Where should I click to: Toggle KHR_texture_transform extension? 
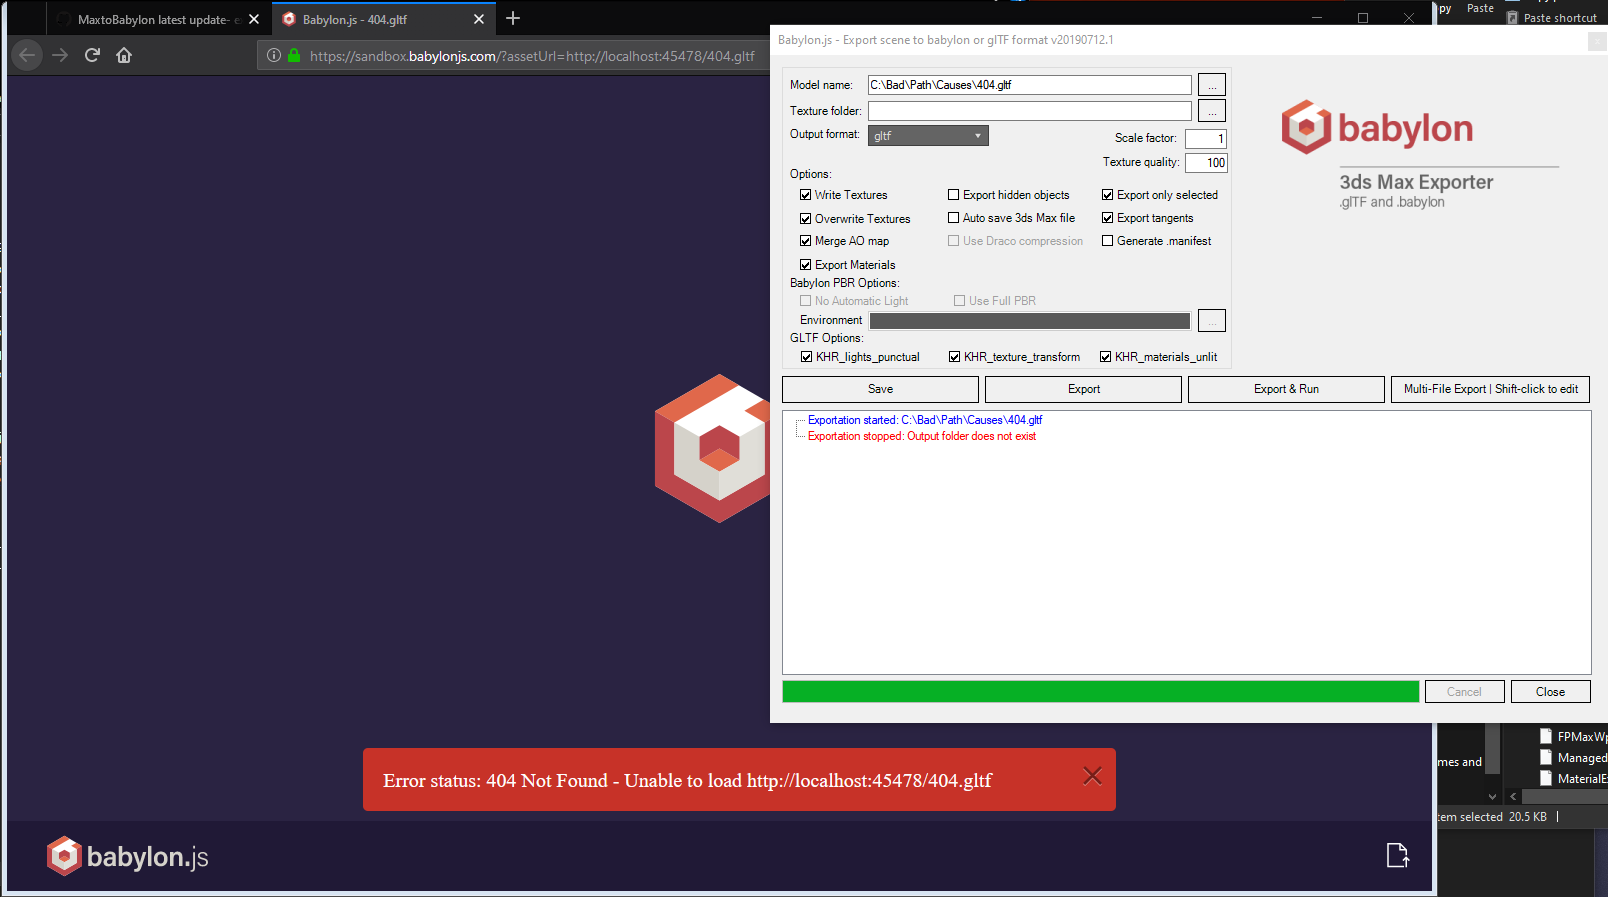click(x=955, y=357)
